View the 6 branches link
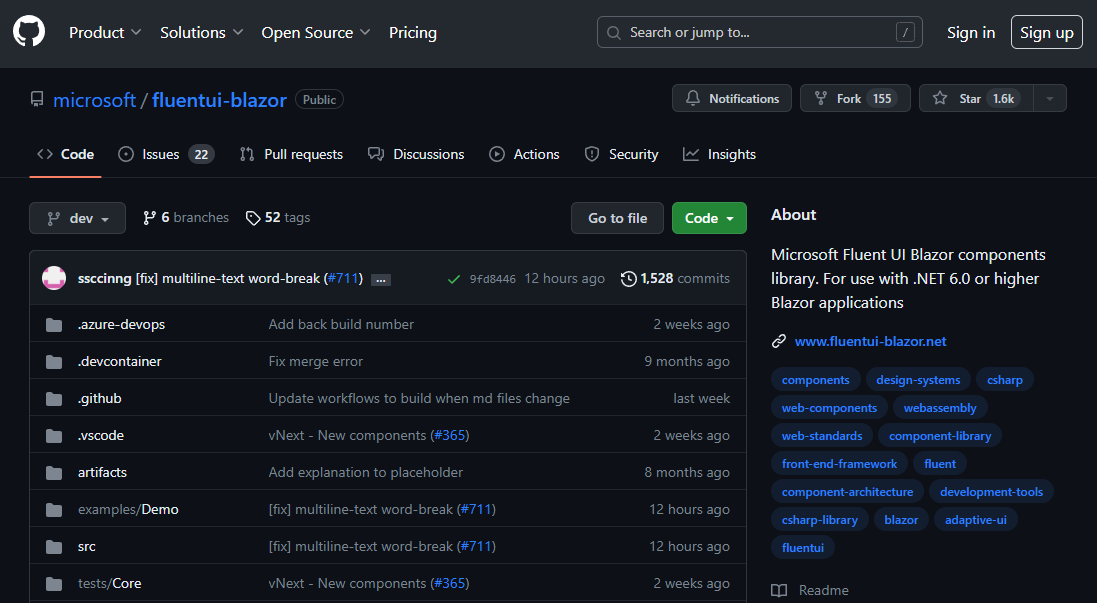The width and height of the screenshot is (1097, 603). 185,218
